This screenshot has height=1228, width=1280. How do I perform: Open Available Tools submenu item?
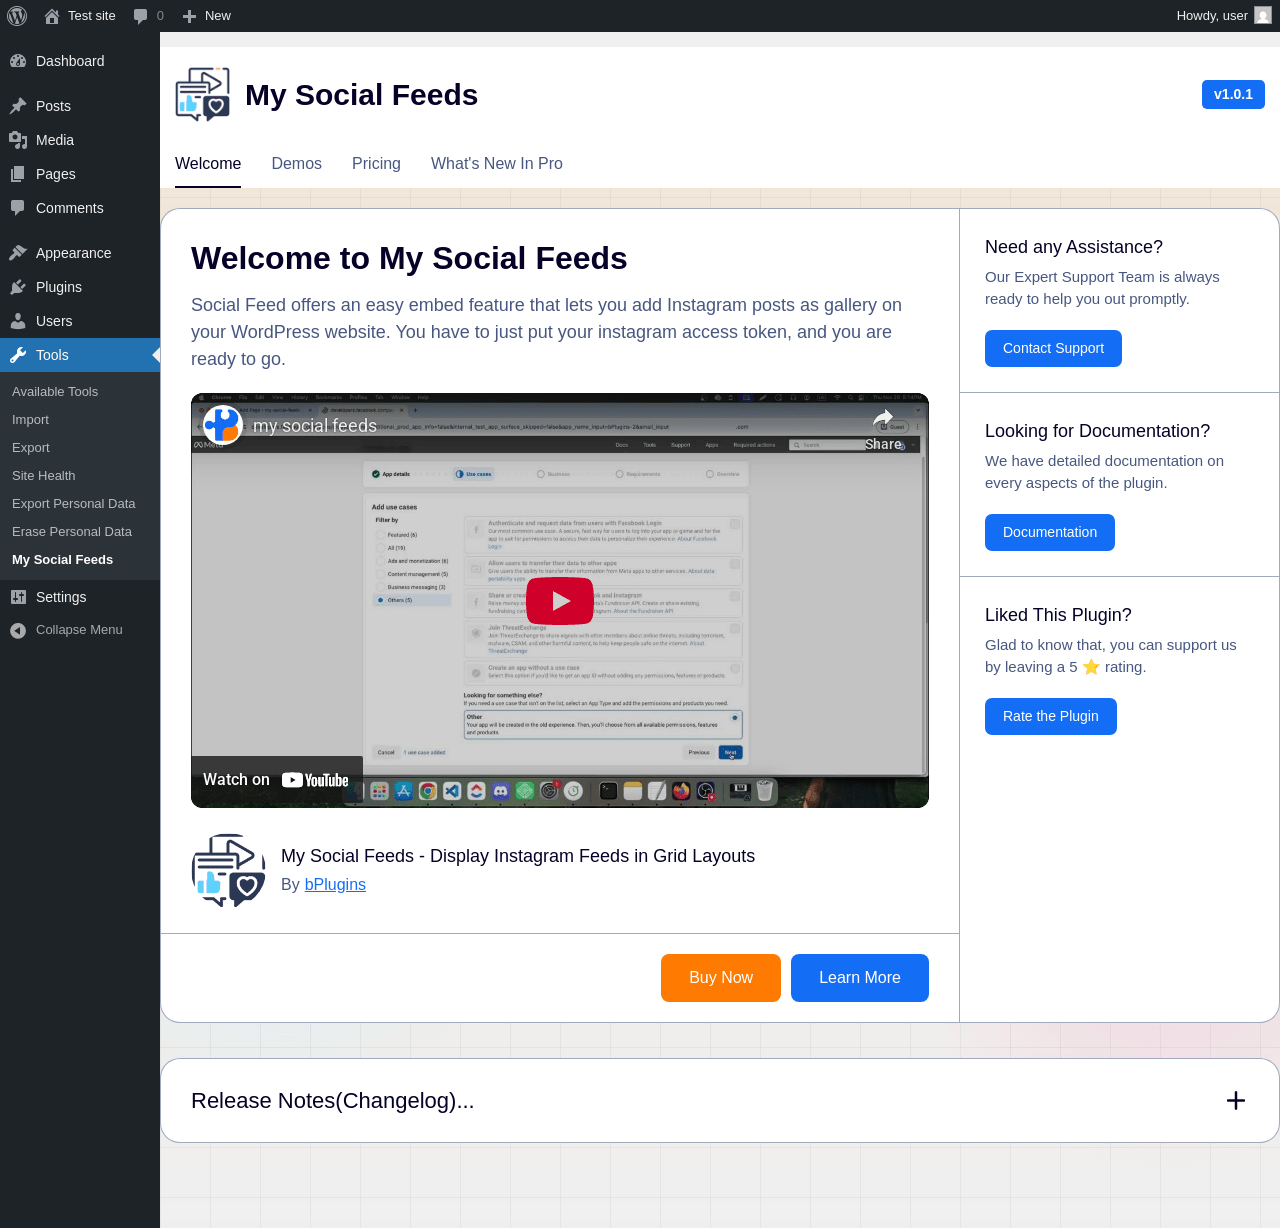pos(55,392)
